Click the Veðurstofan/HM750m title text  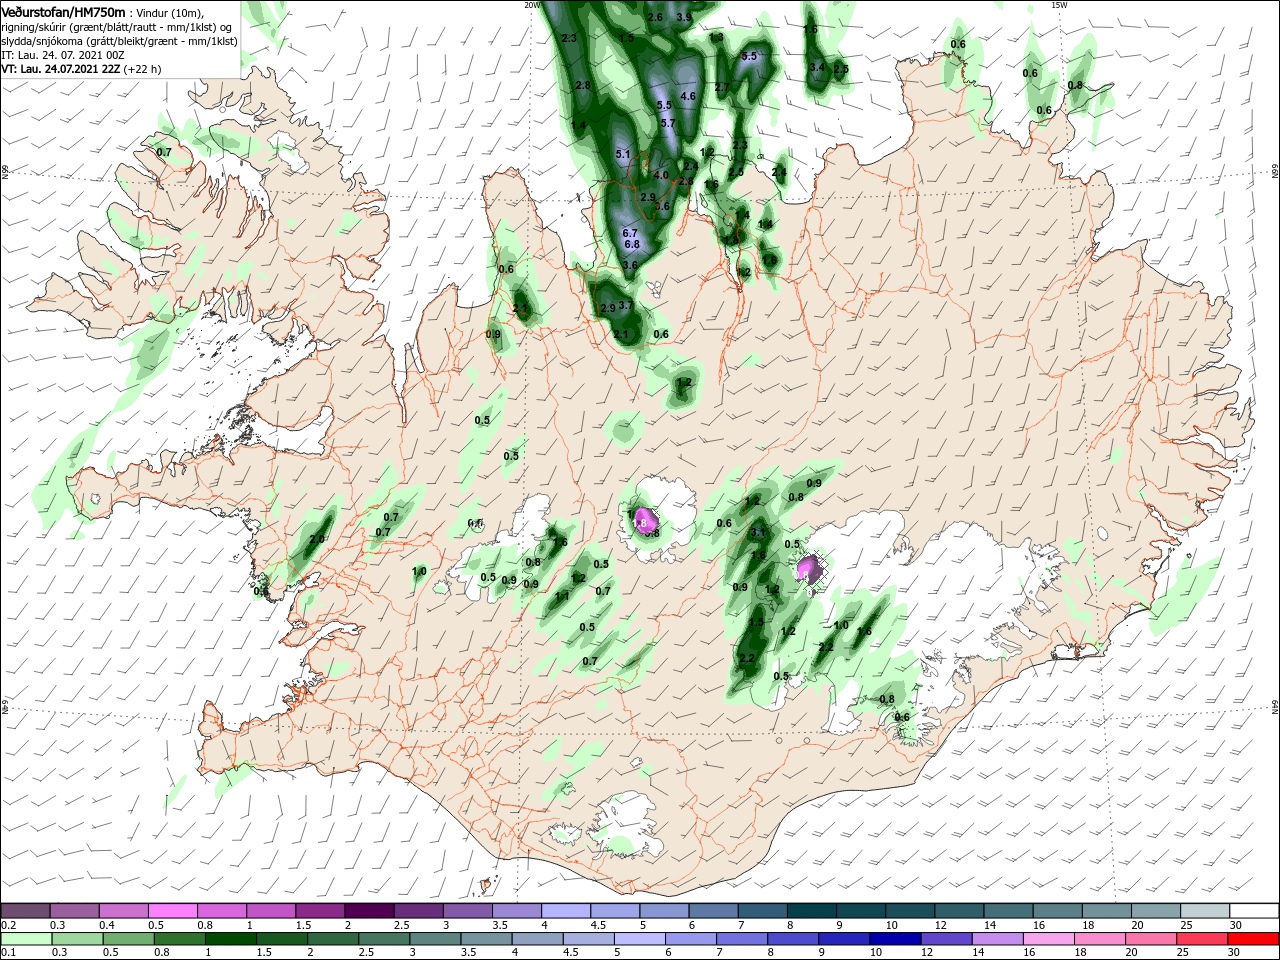pos(64,11)
